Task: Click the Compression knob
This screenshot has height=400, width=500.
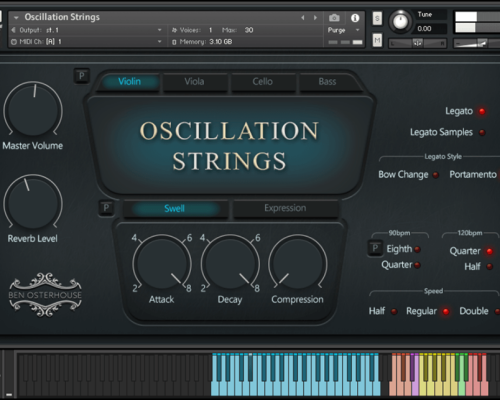Action: [x=298, y=262]
